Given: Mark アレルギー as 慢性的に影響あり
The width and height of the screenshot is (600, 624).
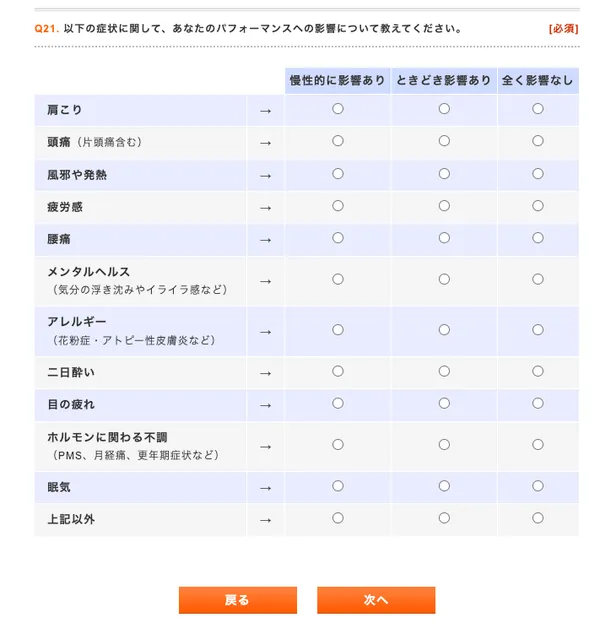Looking at the screenshot, I should (338, 330).
